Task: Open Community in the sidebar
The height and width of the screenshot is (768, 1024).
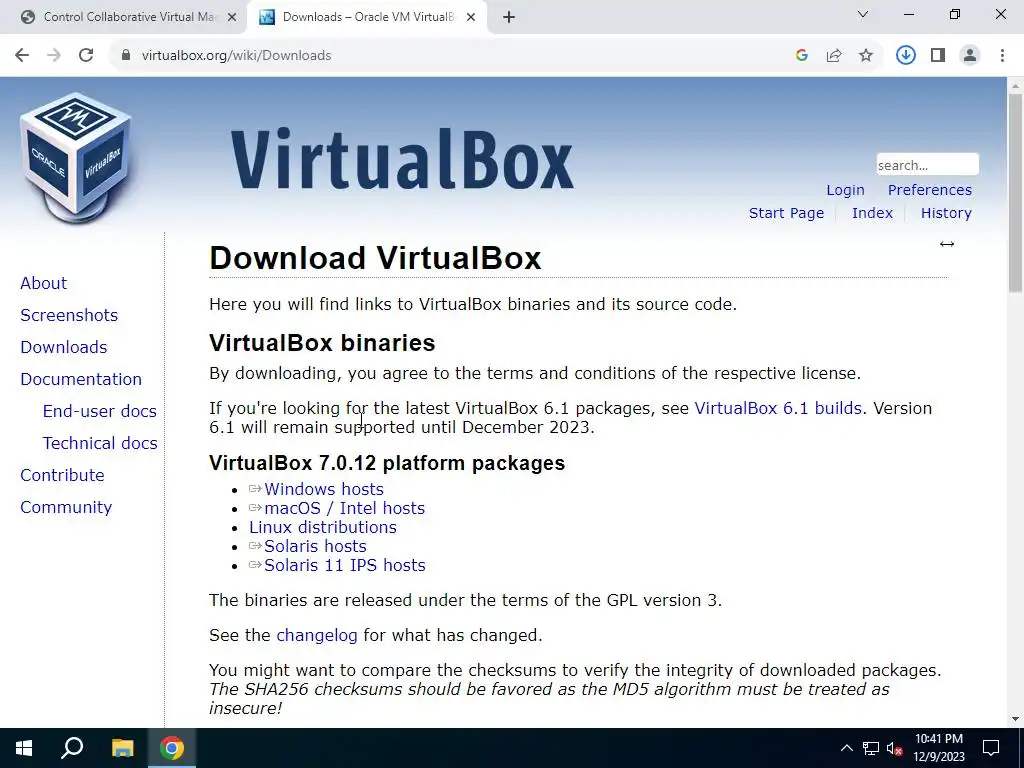Action: click(x=66, y=507)
